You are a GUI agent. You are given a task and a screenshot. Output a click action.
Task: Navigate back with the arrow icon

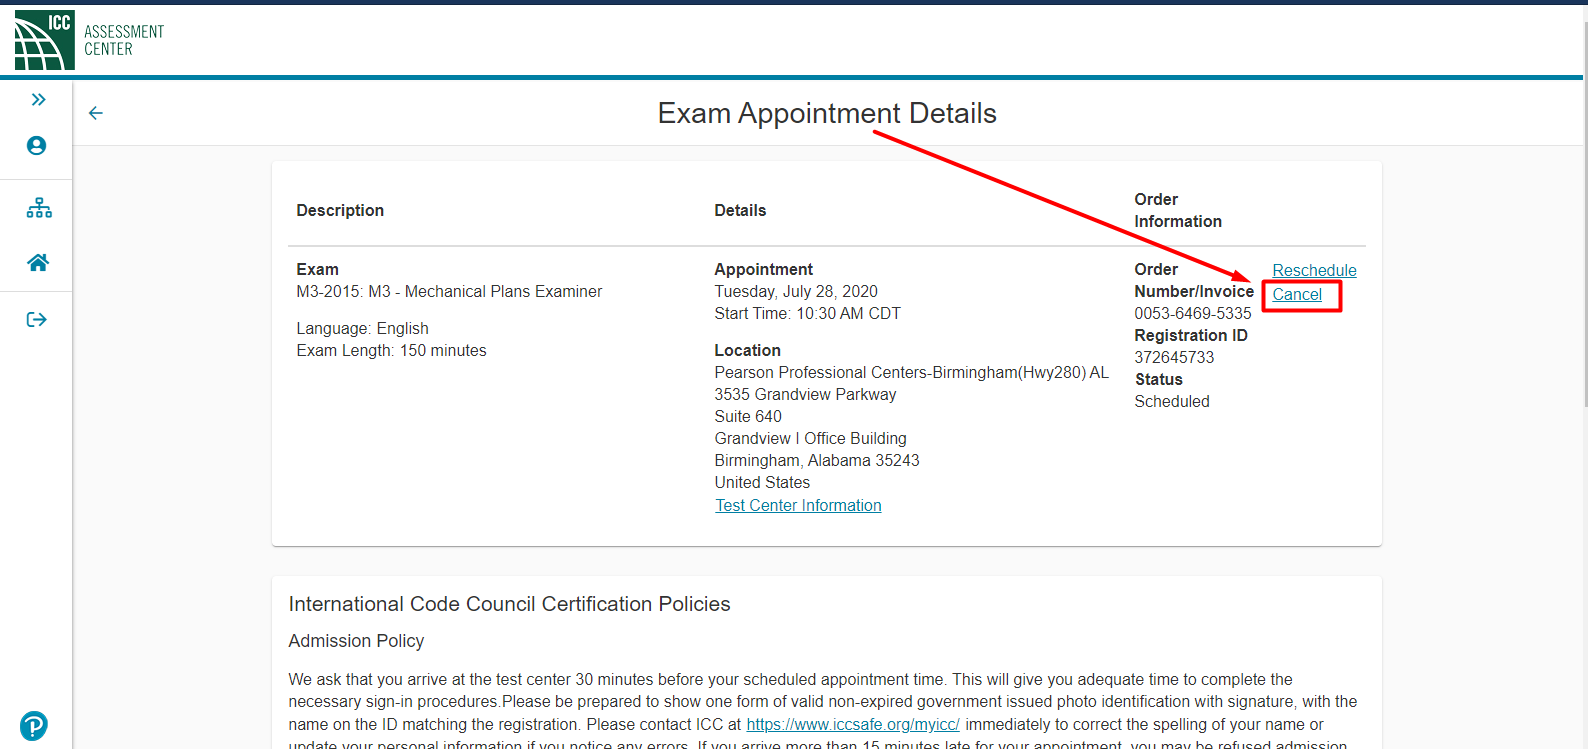[95, 113]
